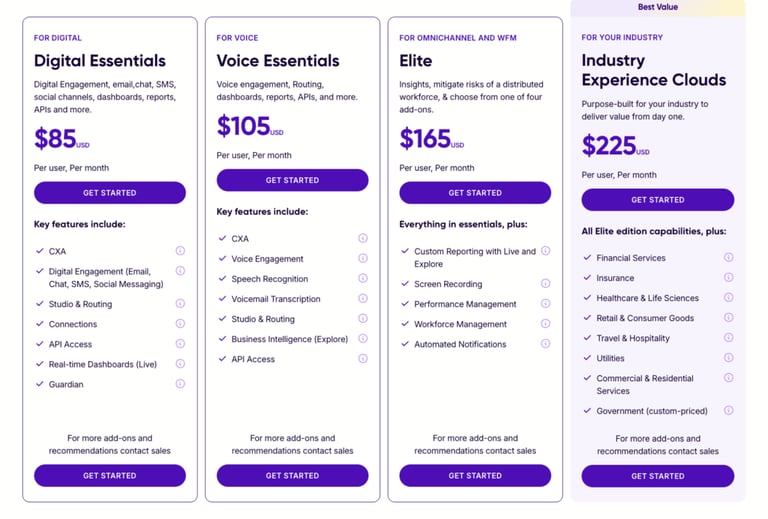Select top Get Started button for Elite

(475, 193)
